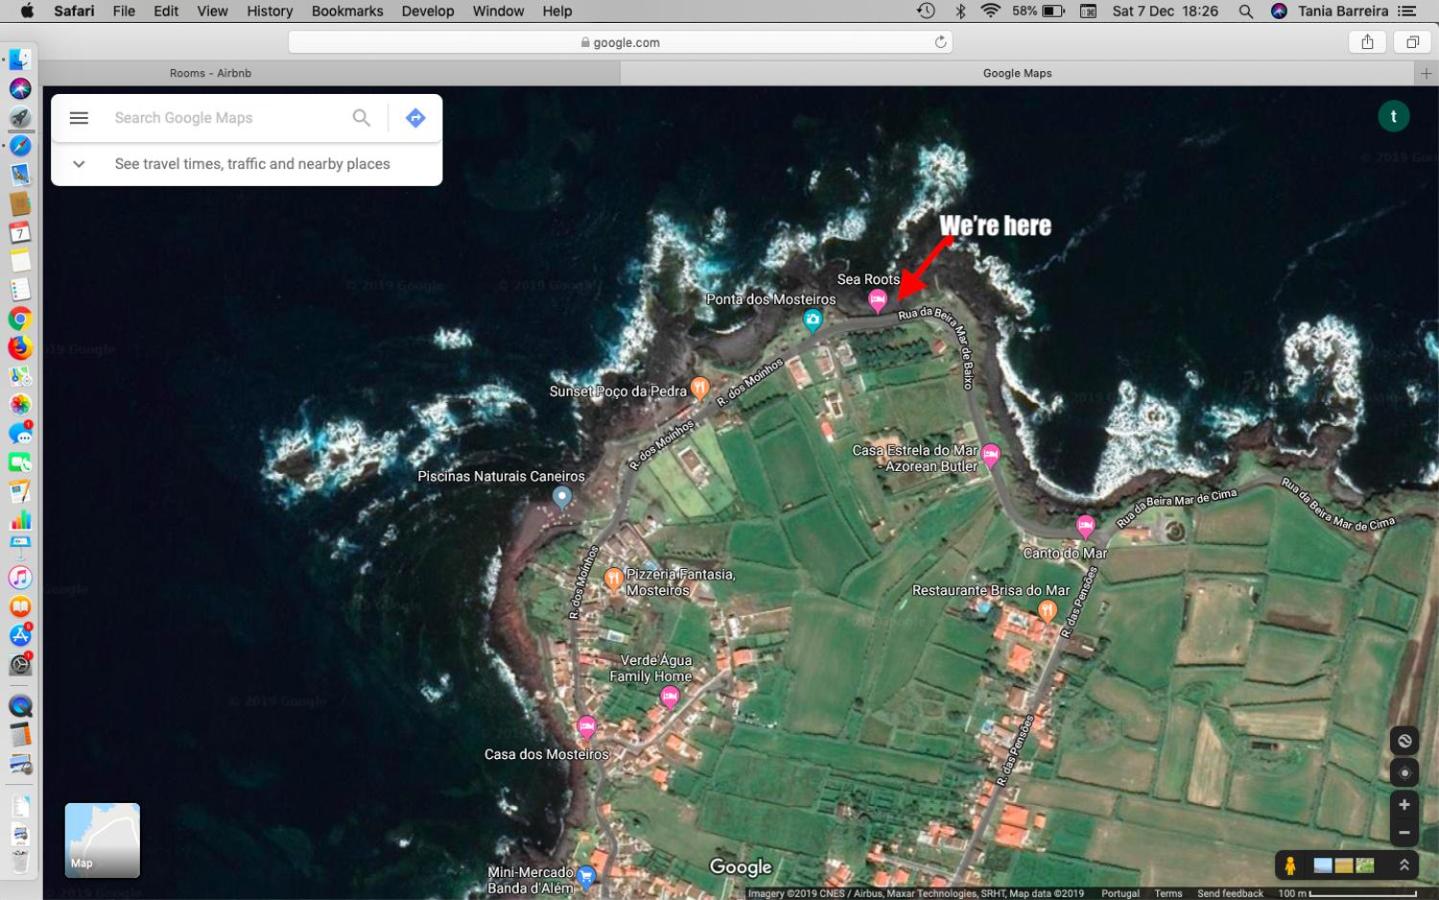
Task: Switch to Map view layer thumbnail
Action: coord(102,840)
